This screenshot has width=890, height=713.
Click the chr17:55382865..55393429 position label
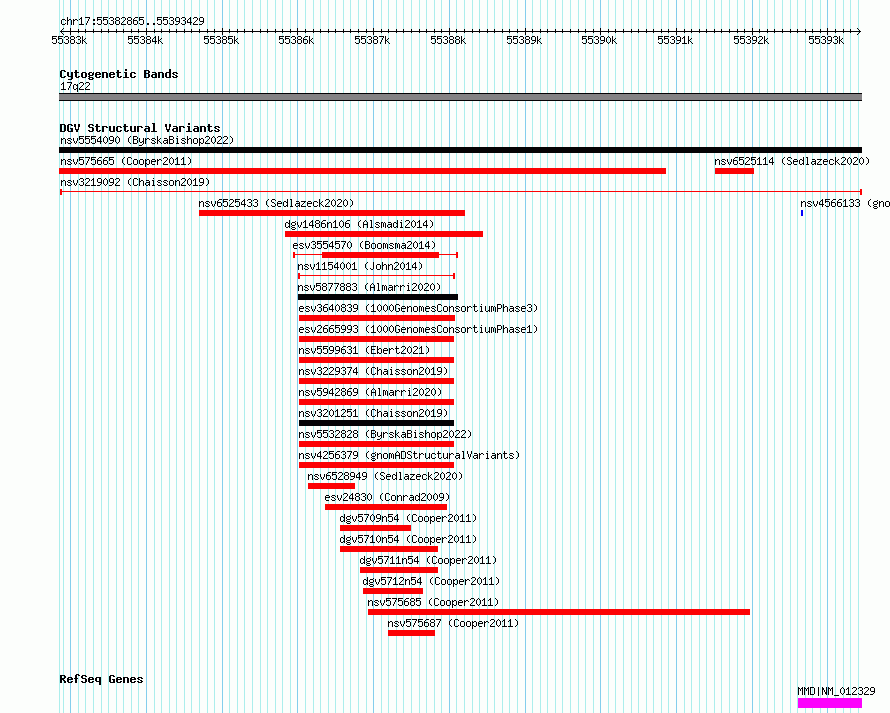[x=132, y=21]
